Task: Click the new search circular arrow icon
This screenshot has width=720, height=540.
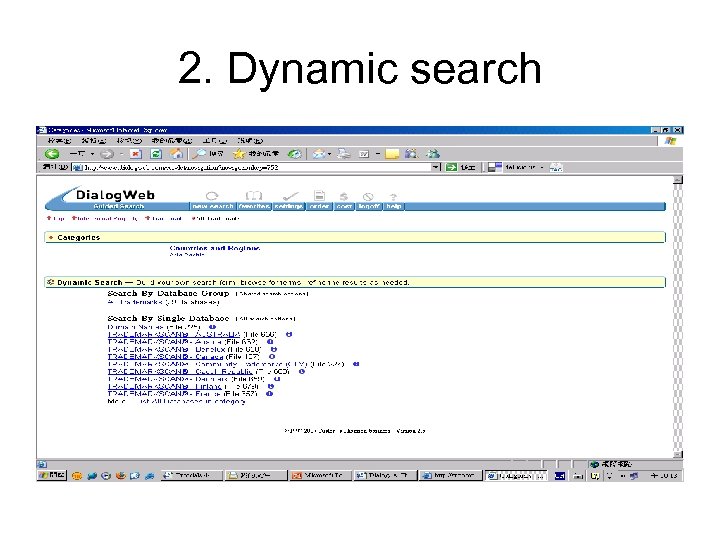Action: [x=212, y=196]
